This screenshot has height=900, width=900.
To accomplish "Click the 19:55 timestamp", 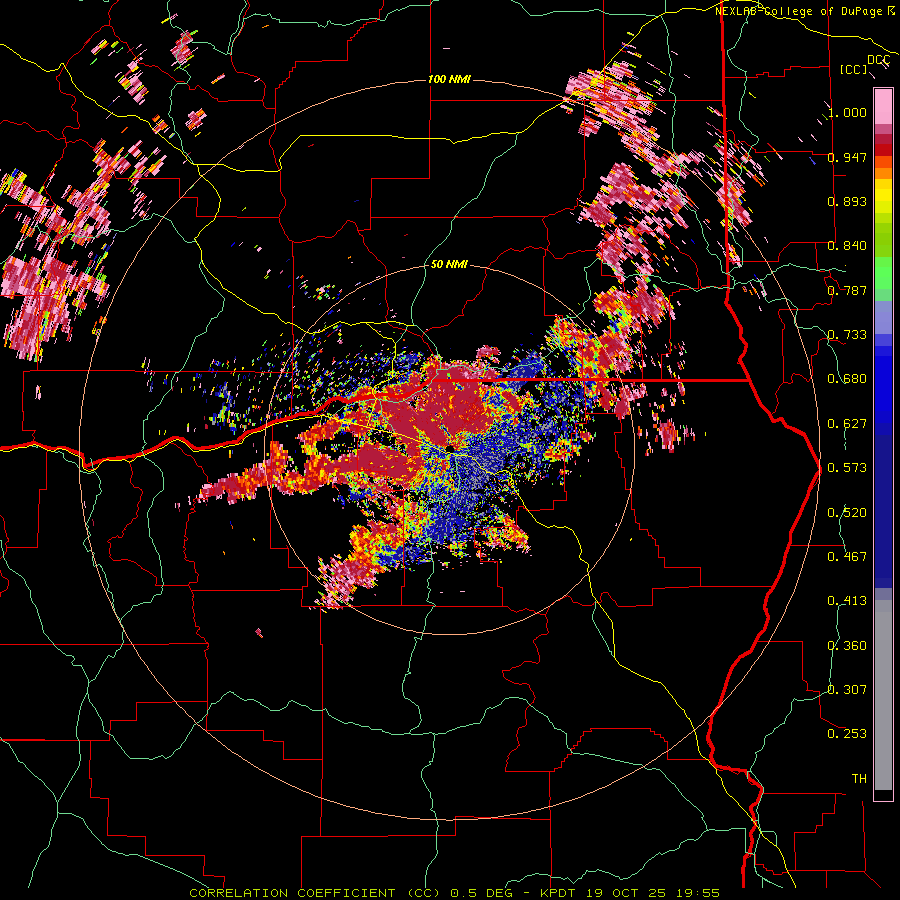I will click(698, 893).
